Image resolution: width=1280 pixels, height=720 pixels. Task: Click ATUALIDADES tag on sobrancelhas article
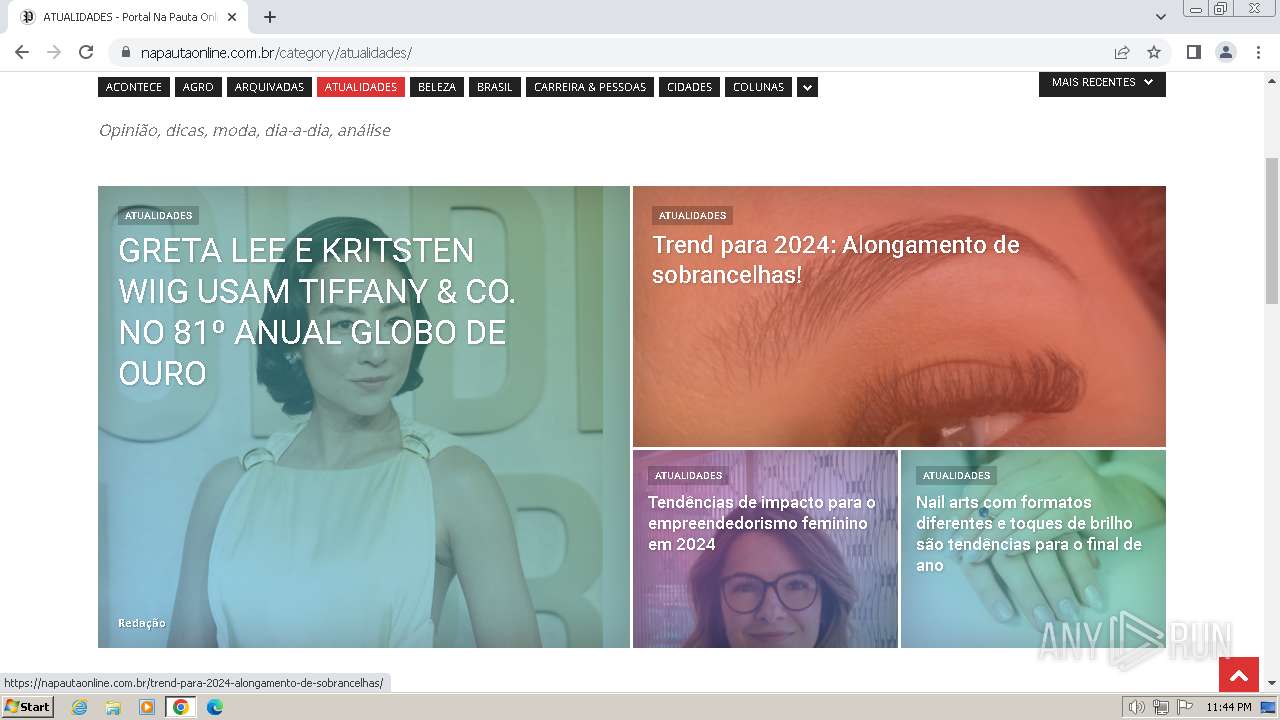click(x=692, y=215)
